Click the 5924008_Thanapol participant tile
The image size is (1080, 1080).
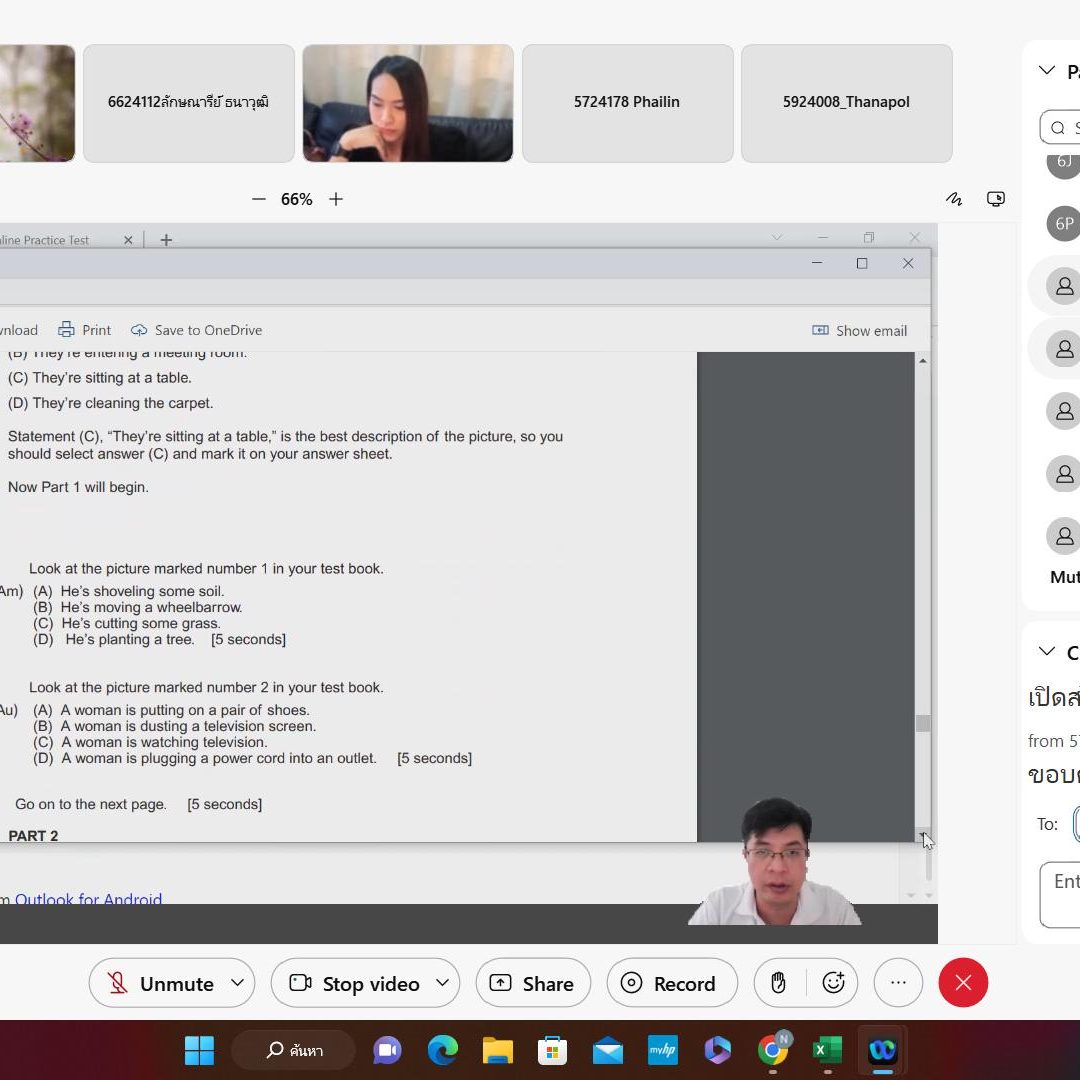[x=846, y=102]
